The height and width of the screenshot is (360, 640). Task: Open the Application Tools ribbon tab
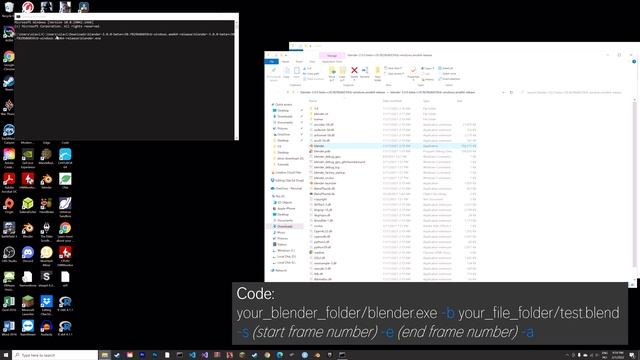(332, 62)
